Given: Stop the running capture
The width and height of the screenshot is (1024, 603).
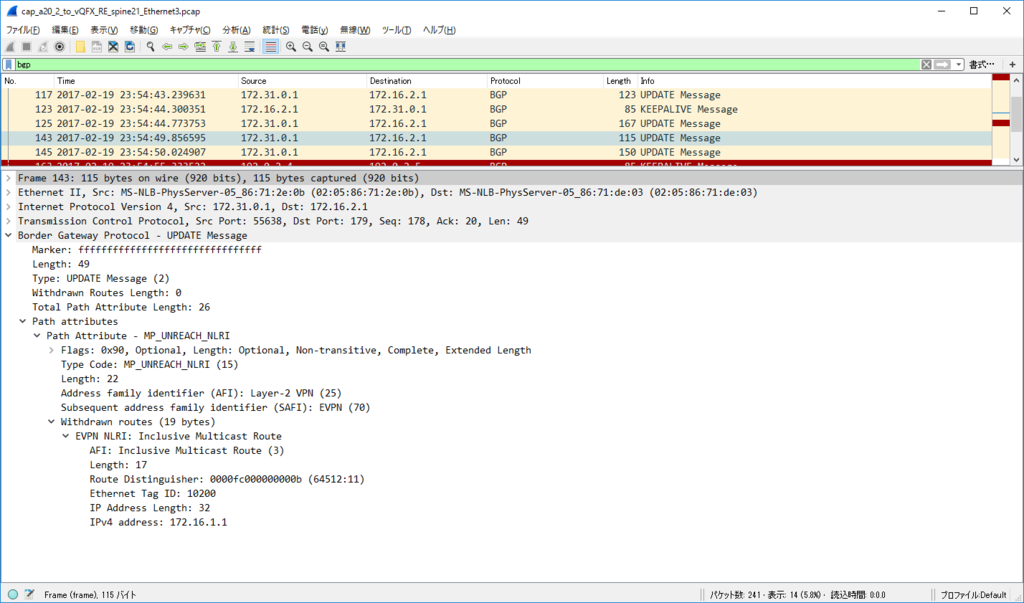Looking at the screenshot, I should pos(26,46).
